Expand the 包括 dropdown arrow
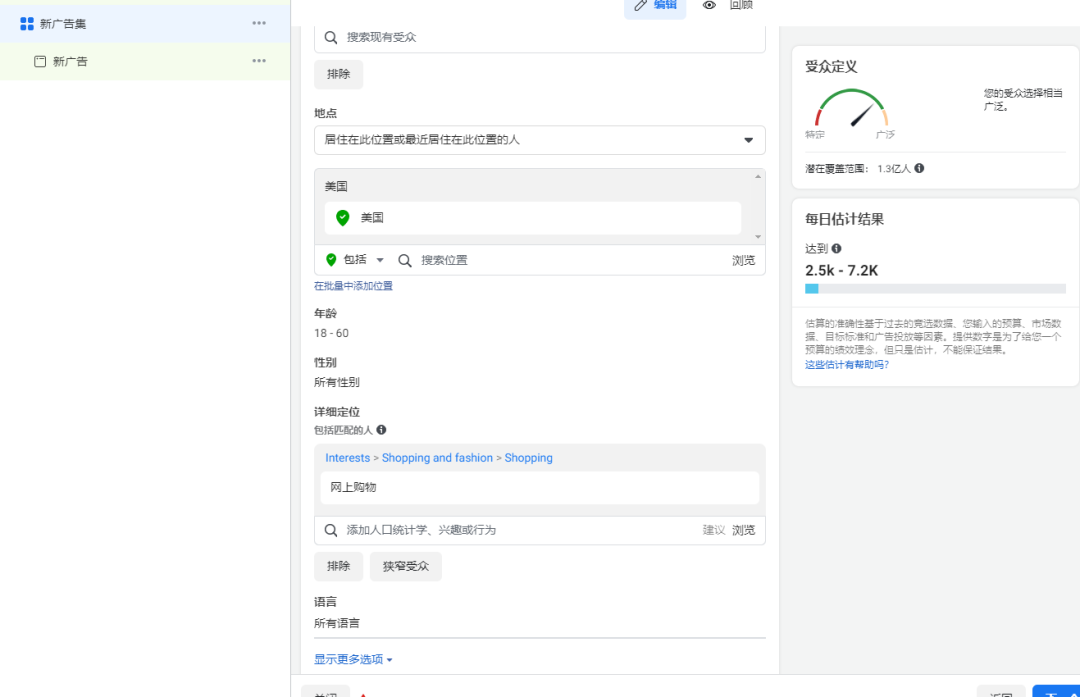 click(x=381, y=259)
